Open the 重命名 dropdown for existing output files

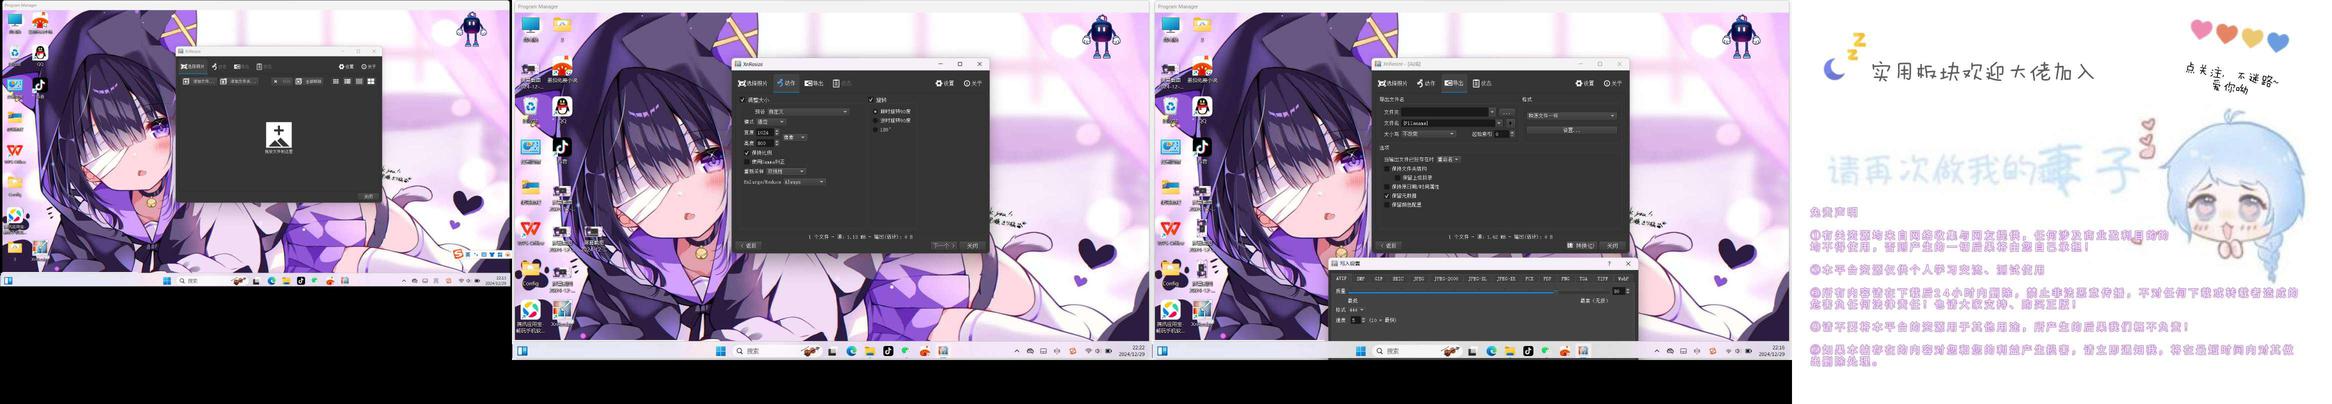pyautogui.click(x=1448, y=159)
